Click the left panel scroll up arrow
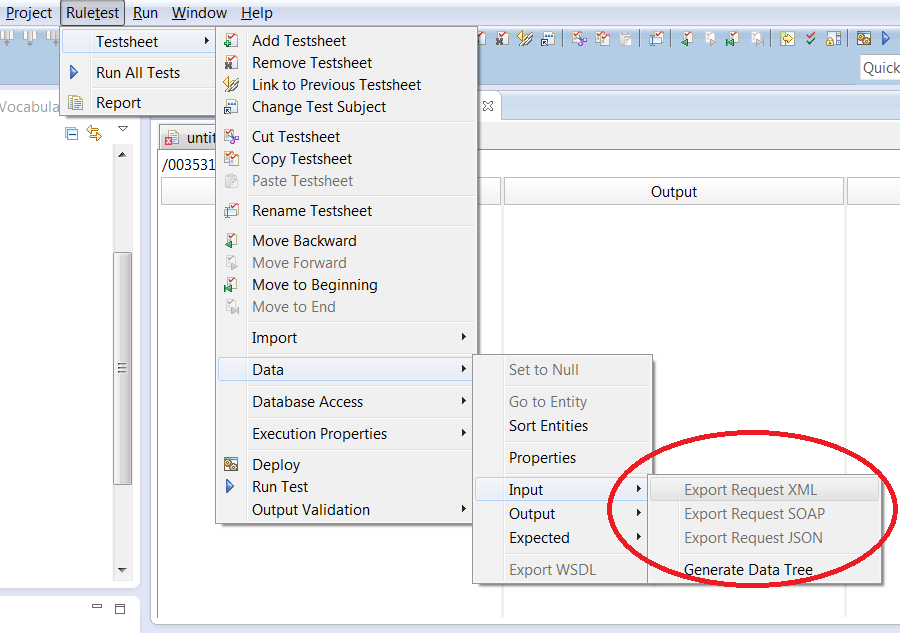Image resolution: width=900 pixels, height=633 pixels. coord(122,155)
